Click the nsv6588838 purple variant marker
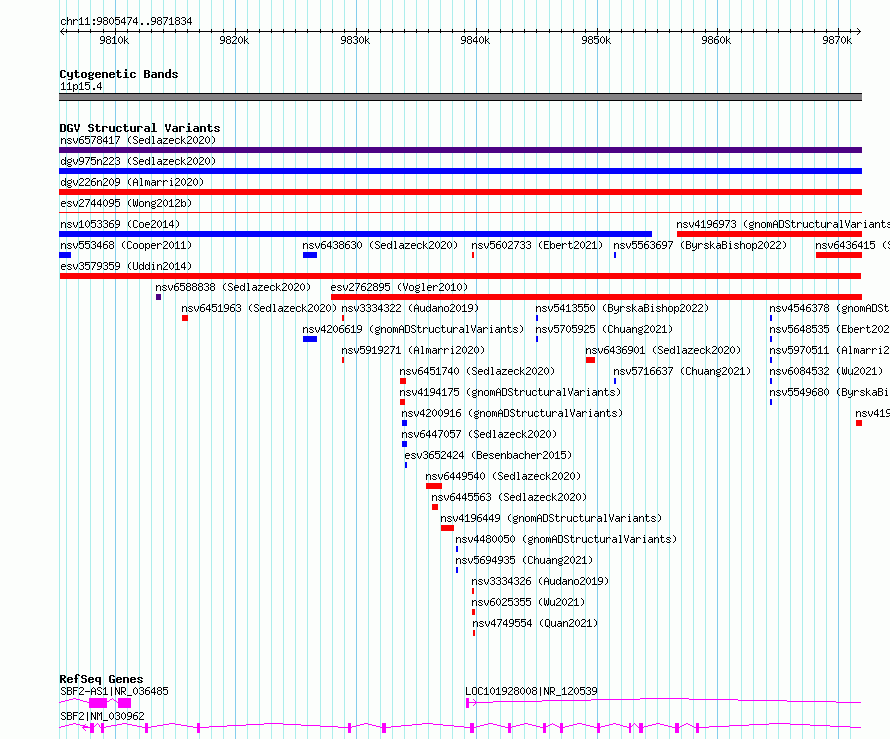 pos(158,297)
